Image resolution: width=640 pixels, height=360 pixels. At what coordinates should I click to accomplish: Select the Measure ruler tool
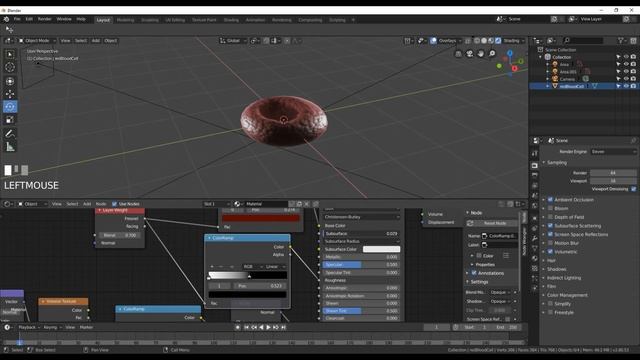[x=10, y=147]
